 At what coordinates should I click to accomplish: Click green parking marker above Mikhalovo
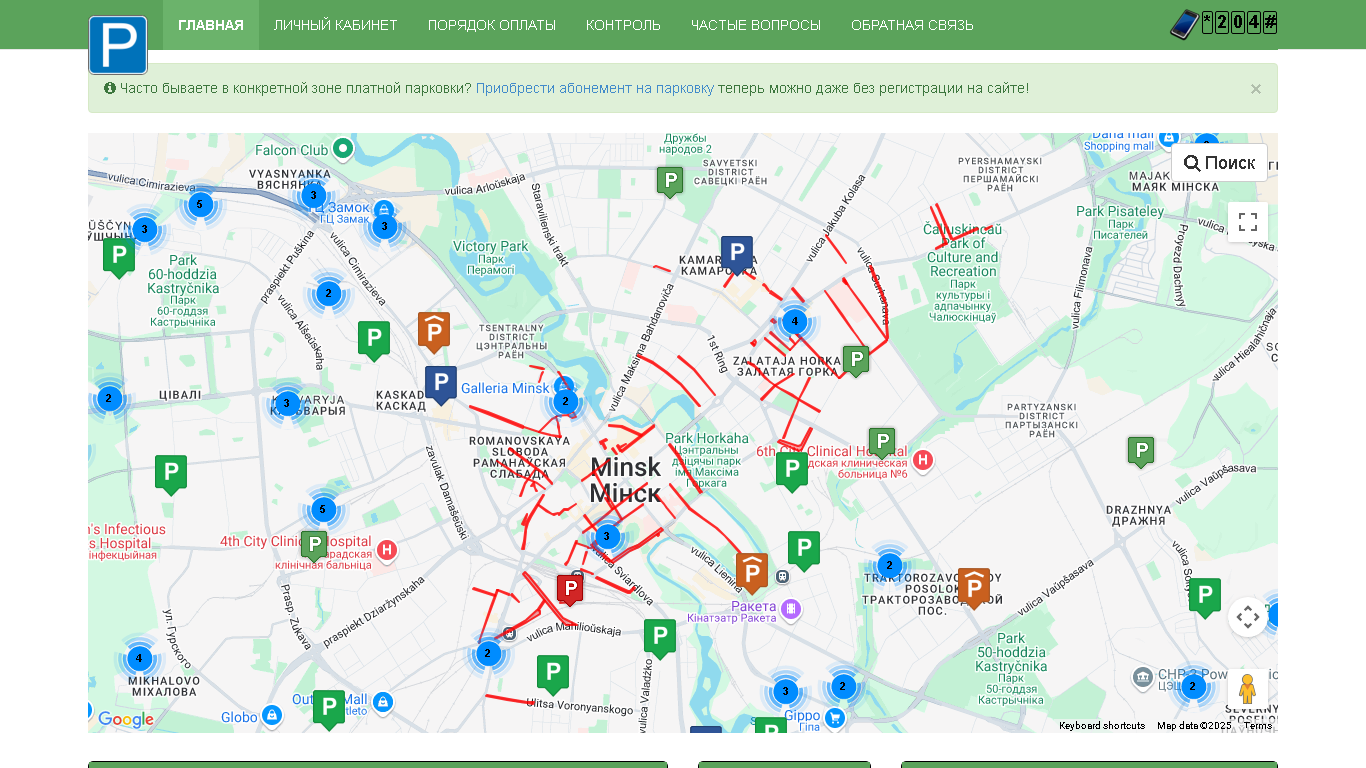(x=171, y=474)
